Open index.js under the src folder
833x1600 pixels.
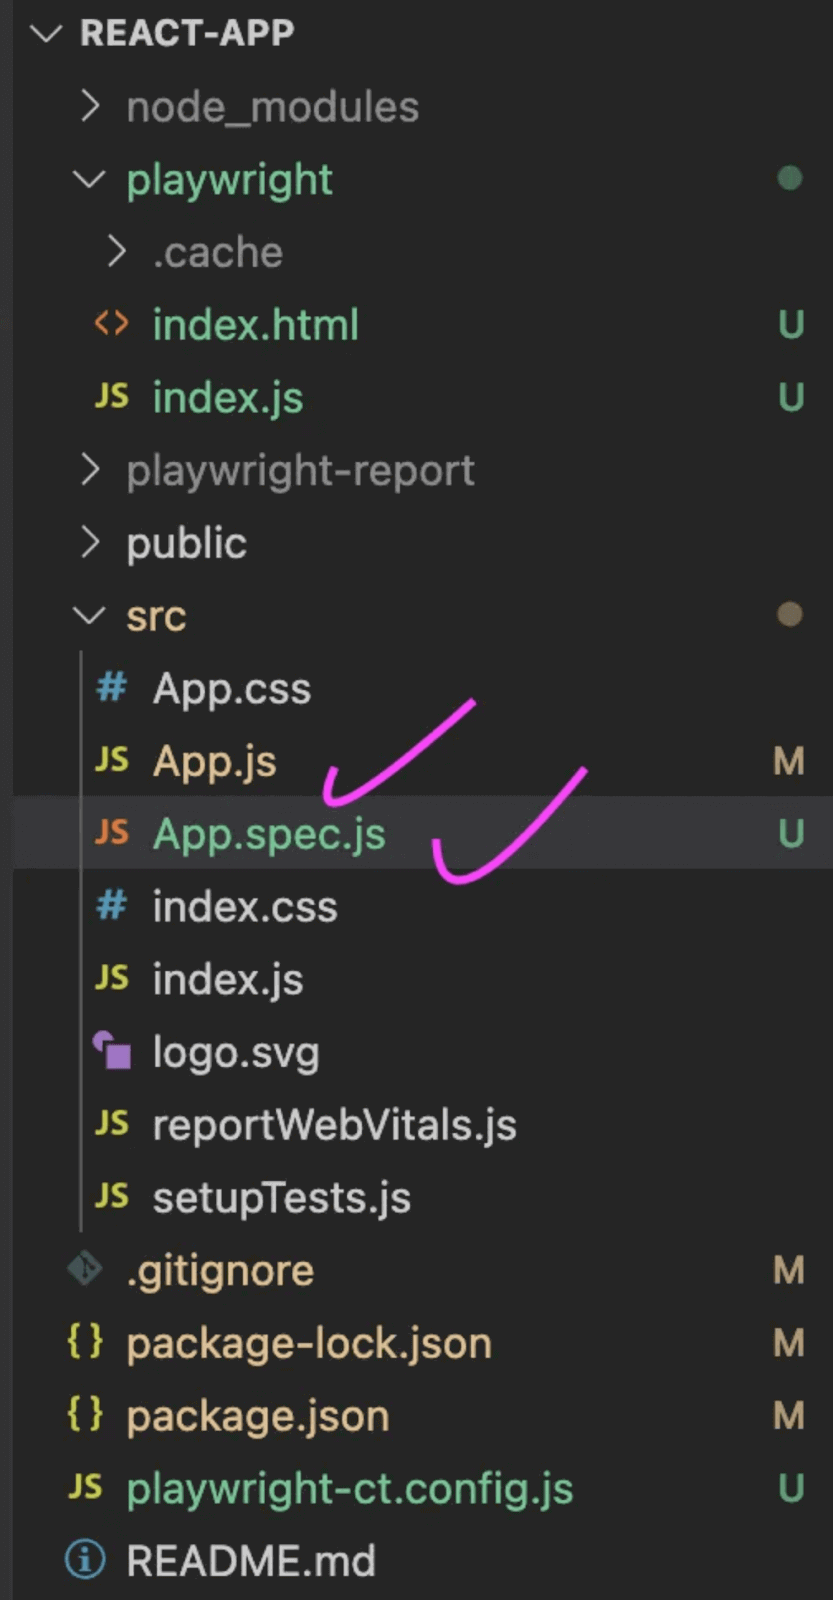click(x=228, y=980)
